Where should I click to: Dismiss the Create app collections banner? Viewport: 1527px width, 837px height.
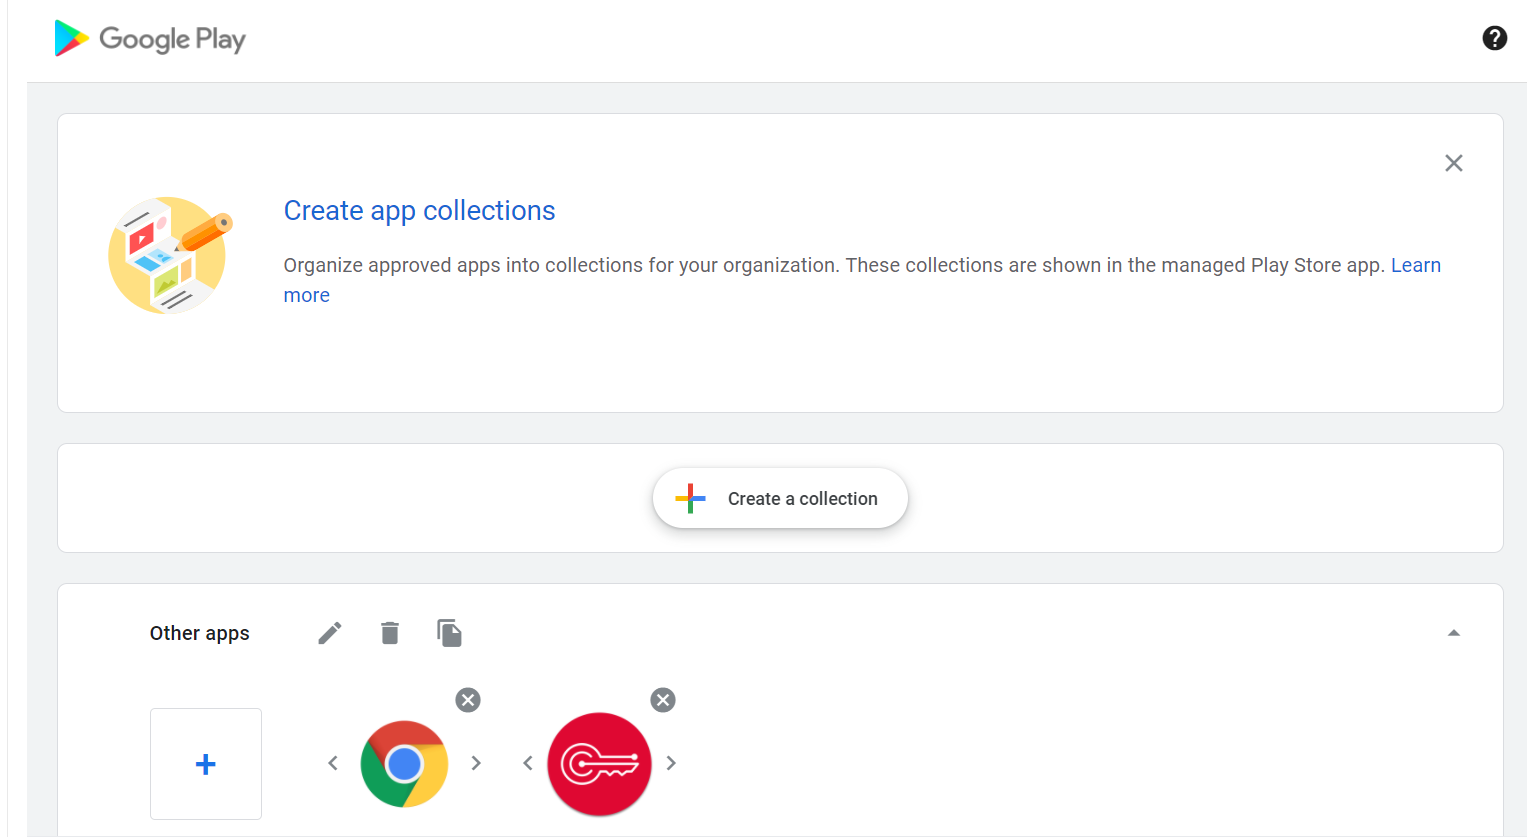coord(1453,163)
